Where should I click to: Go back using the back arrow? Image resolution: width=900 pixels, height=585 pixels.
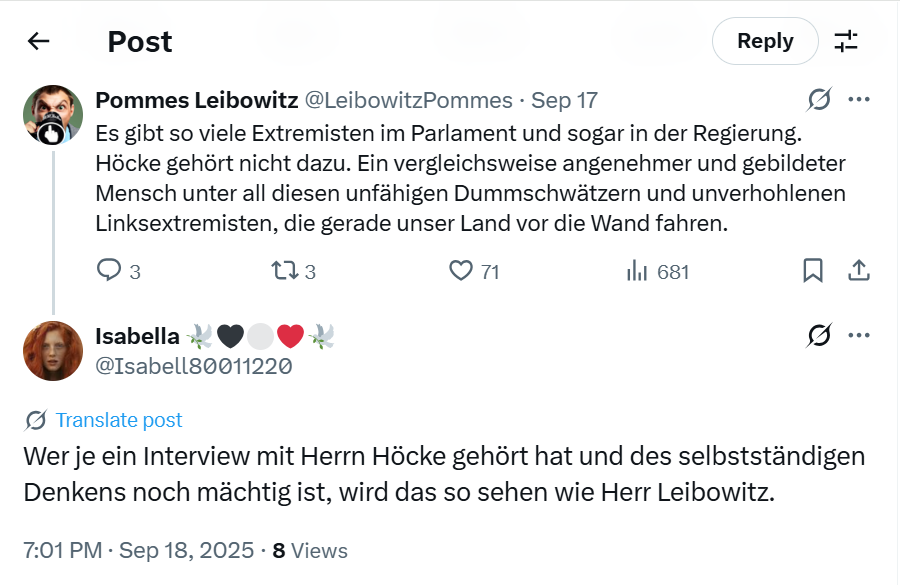point(39,41)
